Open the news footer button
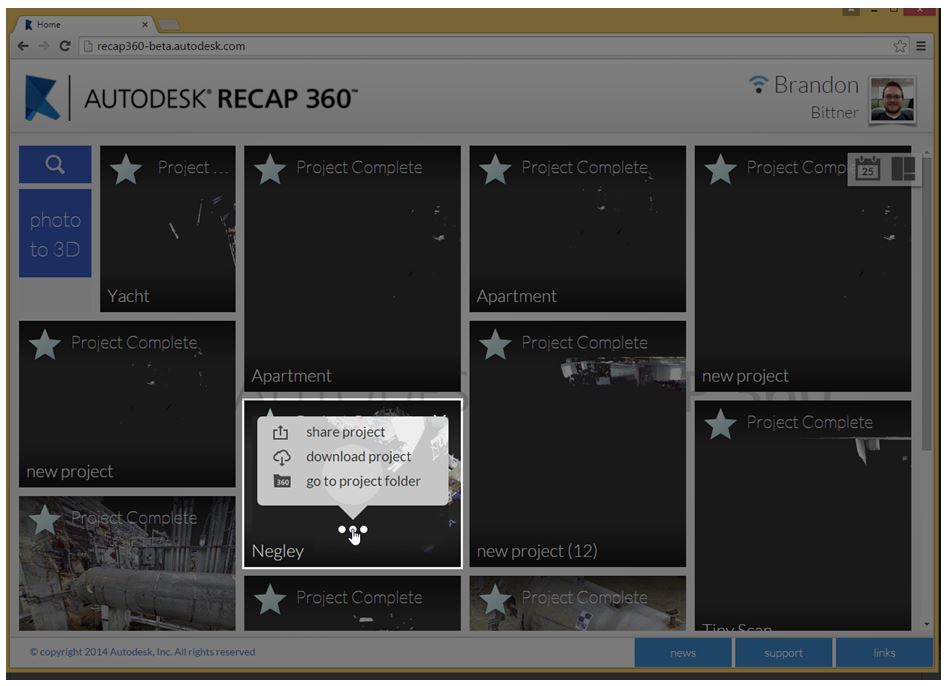The width and height of the screenshot is (947, 686). click(x=682, y=653)
